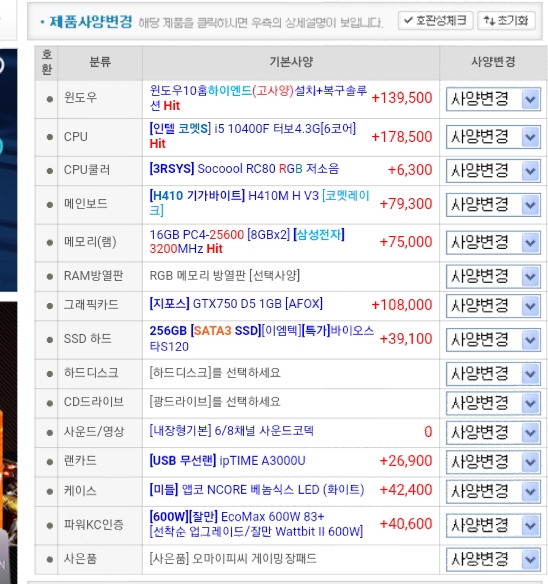The width and height of the screenshot is (548, 584).
Task: Click the RGB 메모리 방열판 option text
Action: point(225,276)
